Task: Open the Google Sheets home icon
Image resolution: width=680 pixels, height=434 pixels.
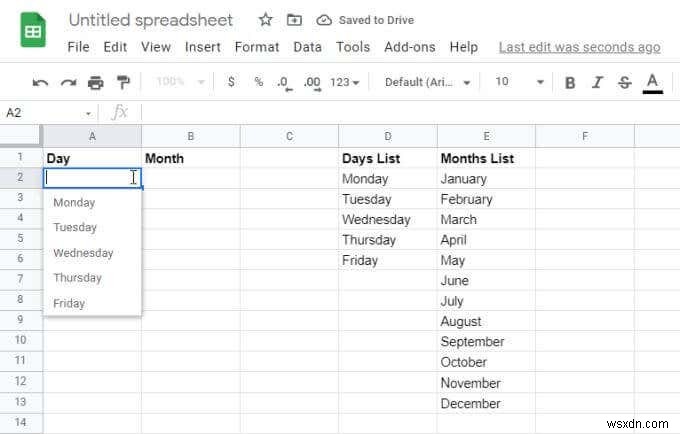Action: click(33, 31)
